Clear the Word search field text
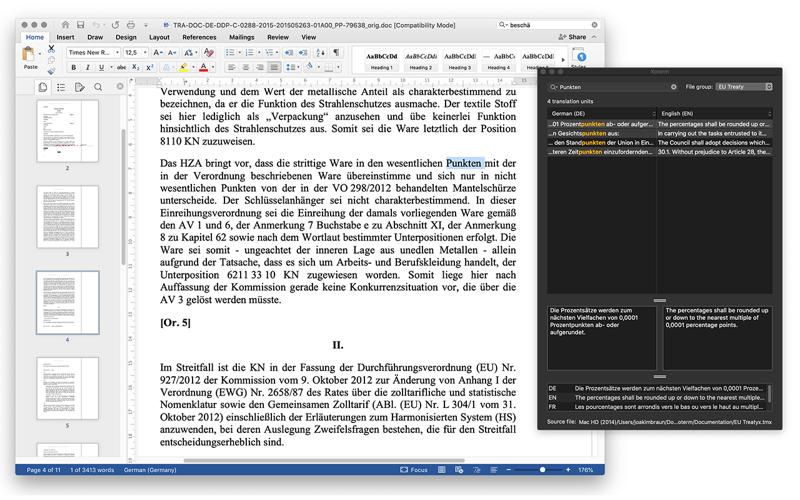Image resolution: width=800 pixels, height=500 pixels. pyautogui.click(x=594, y=24)
